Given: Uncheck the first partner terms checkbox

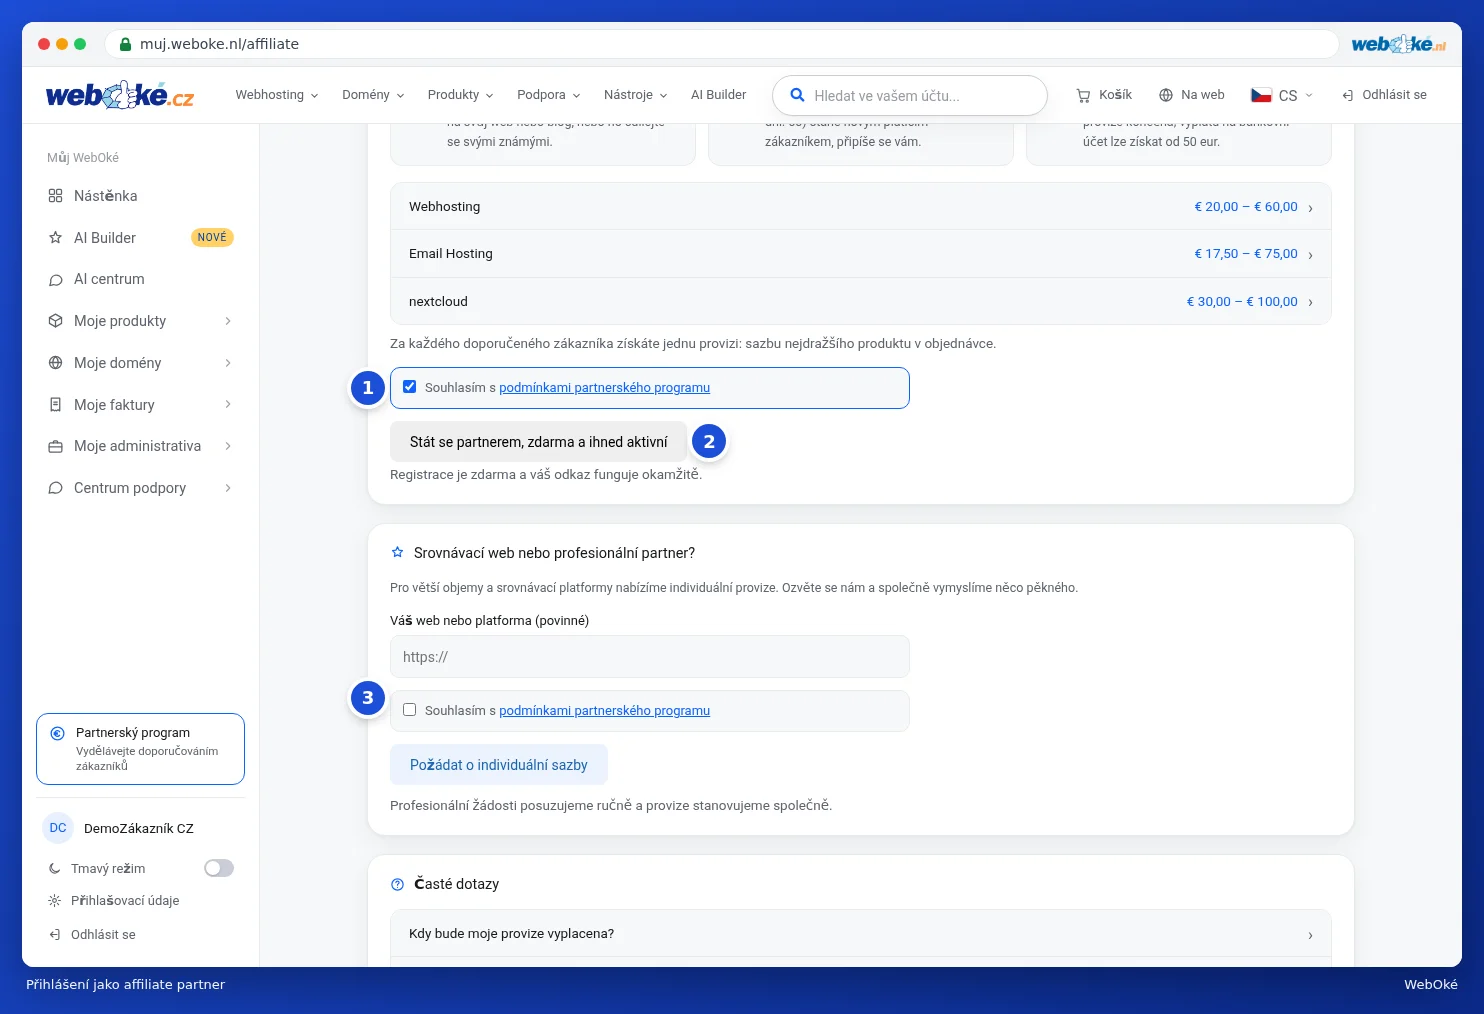Looking at the screenshot, I should tap(409, 387).
